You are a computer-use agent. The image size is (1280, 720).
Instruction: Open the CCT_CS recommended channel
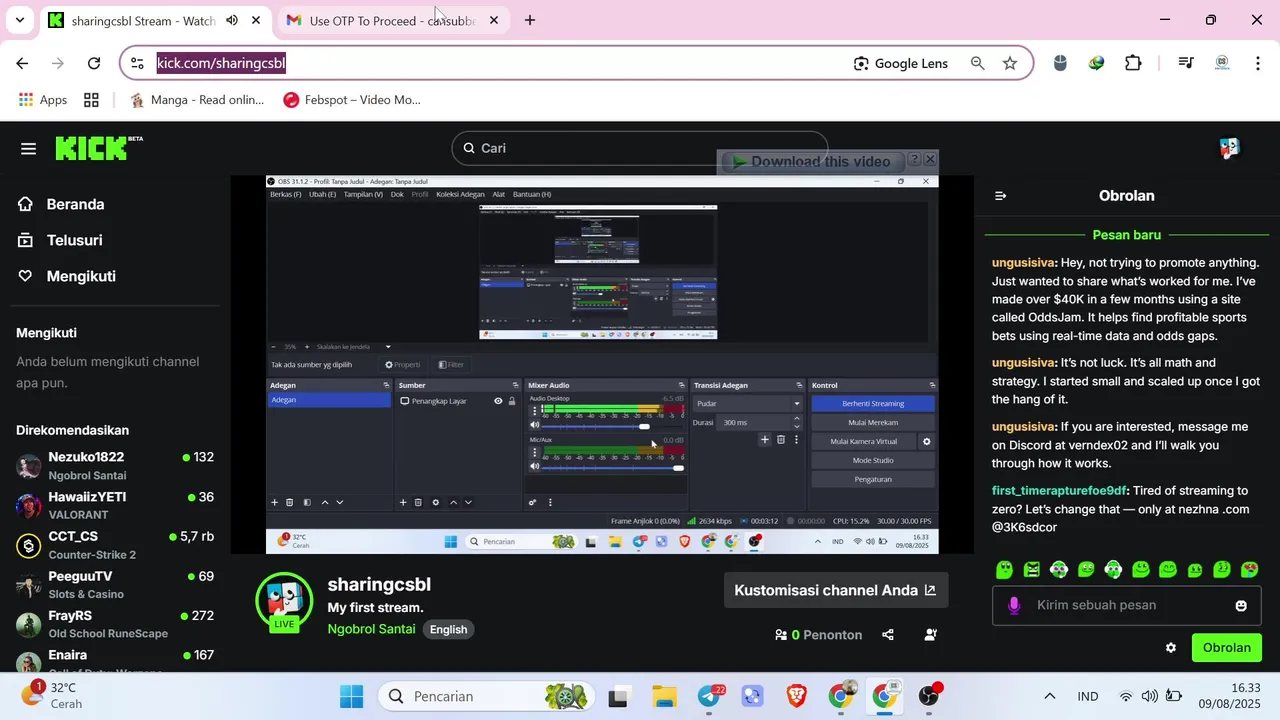[x=115, y=545]
